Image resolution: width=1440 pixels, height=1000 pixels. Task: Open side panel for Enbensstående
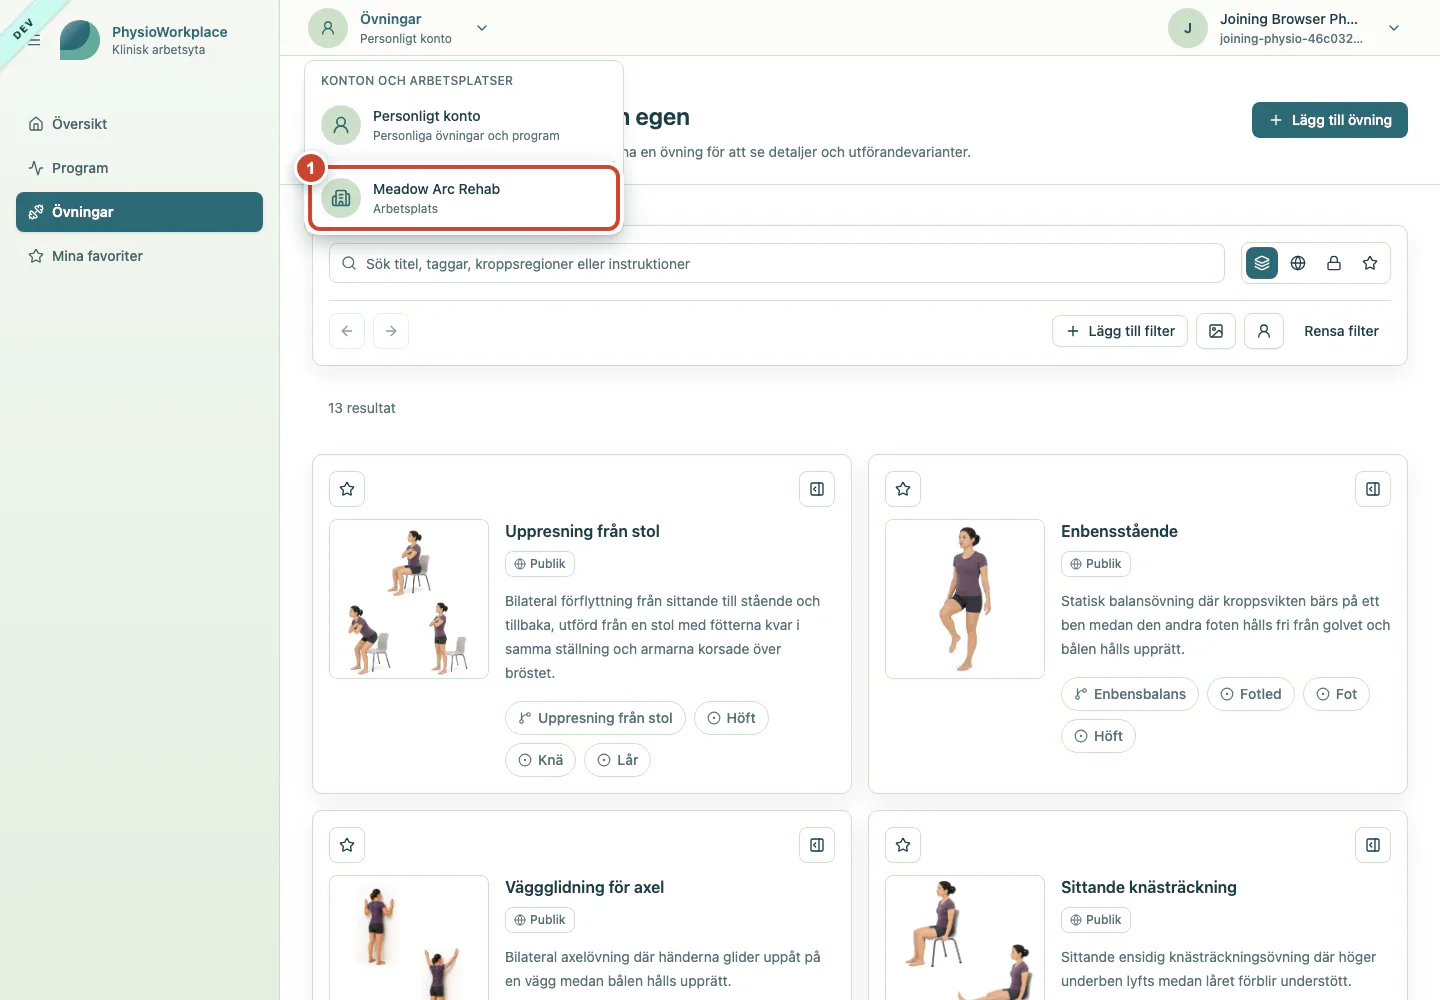coord(1373,489)
